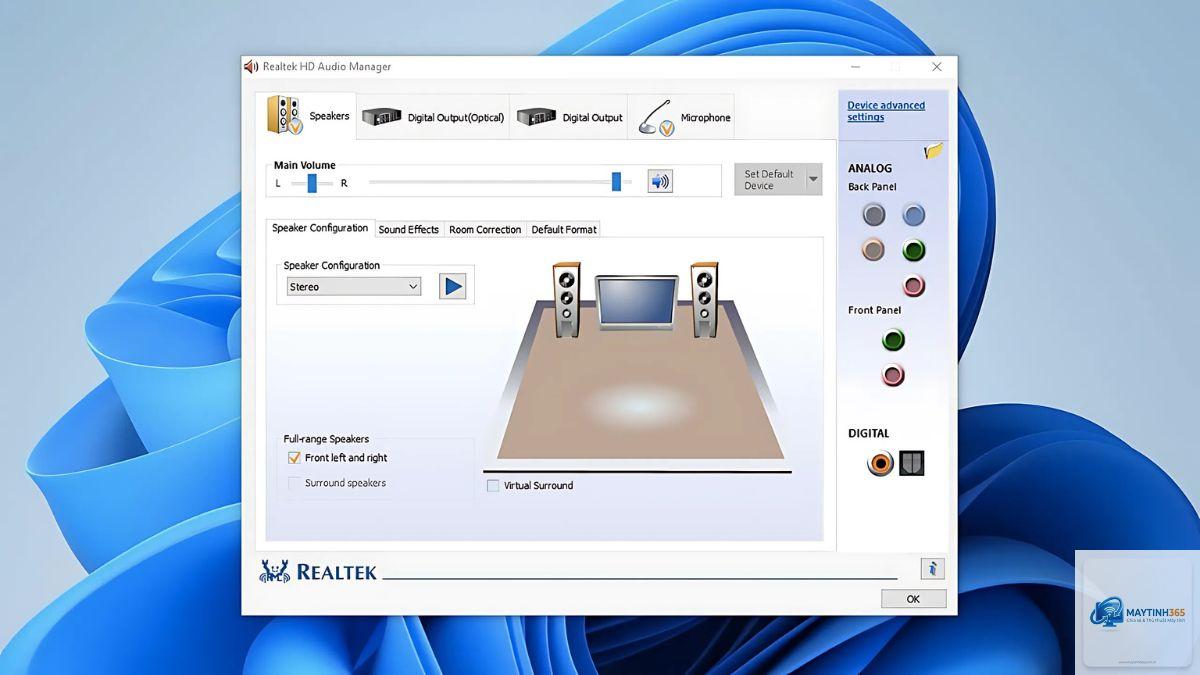Open the Digital Output(Optical) device tab
The width and height of the screenshot is (1200, 675).
433,117
